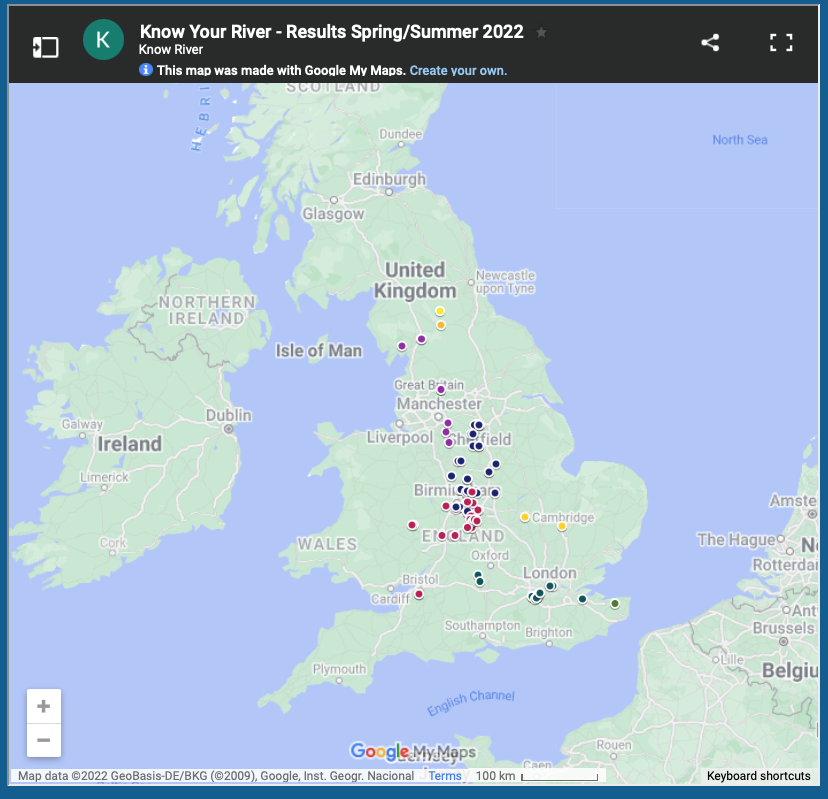The width and height of the screenshot is (828, 799).
Task: Zoom in with the plus button
Action: click(44, 706)
